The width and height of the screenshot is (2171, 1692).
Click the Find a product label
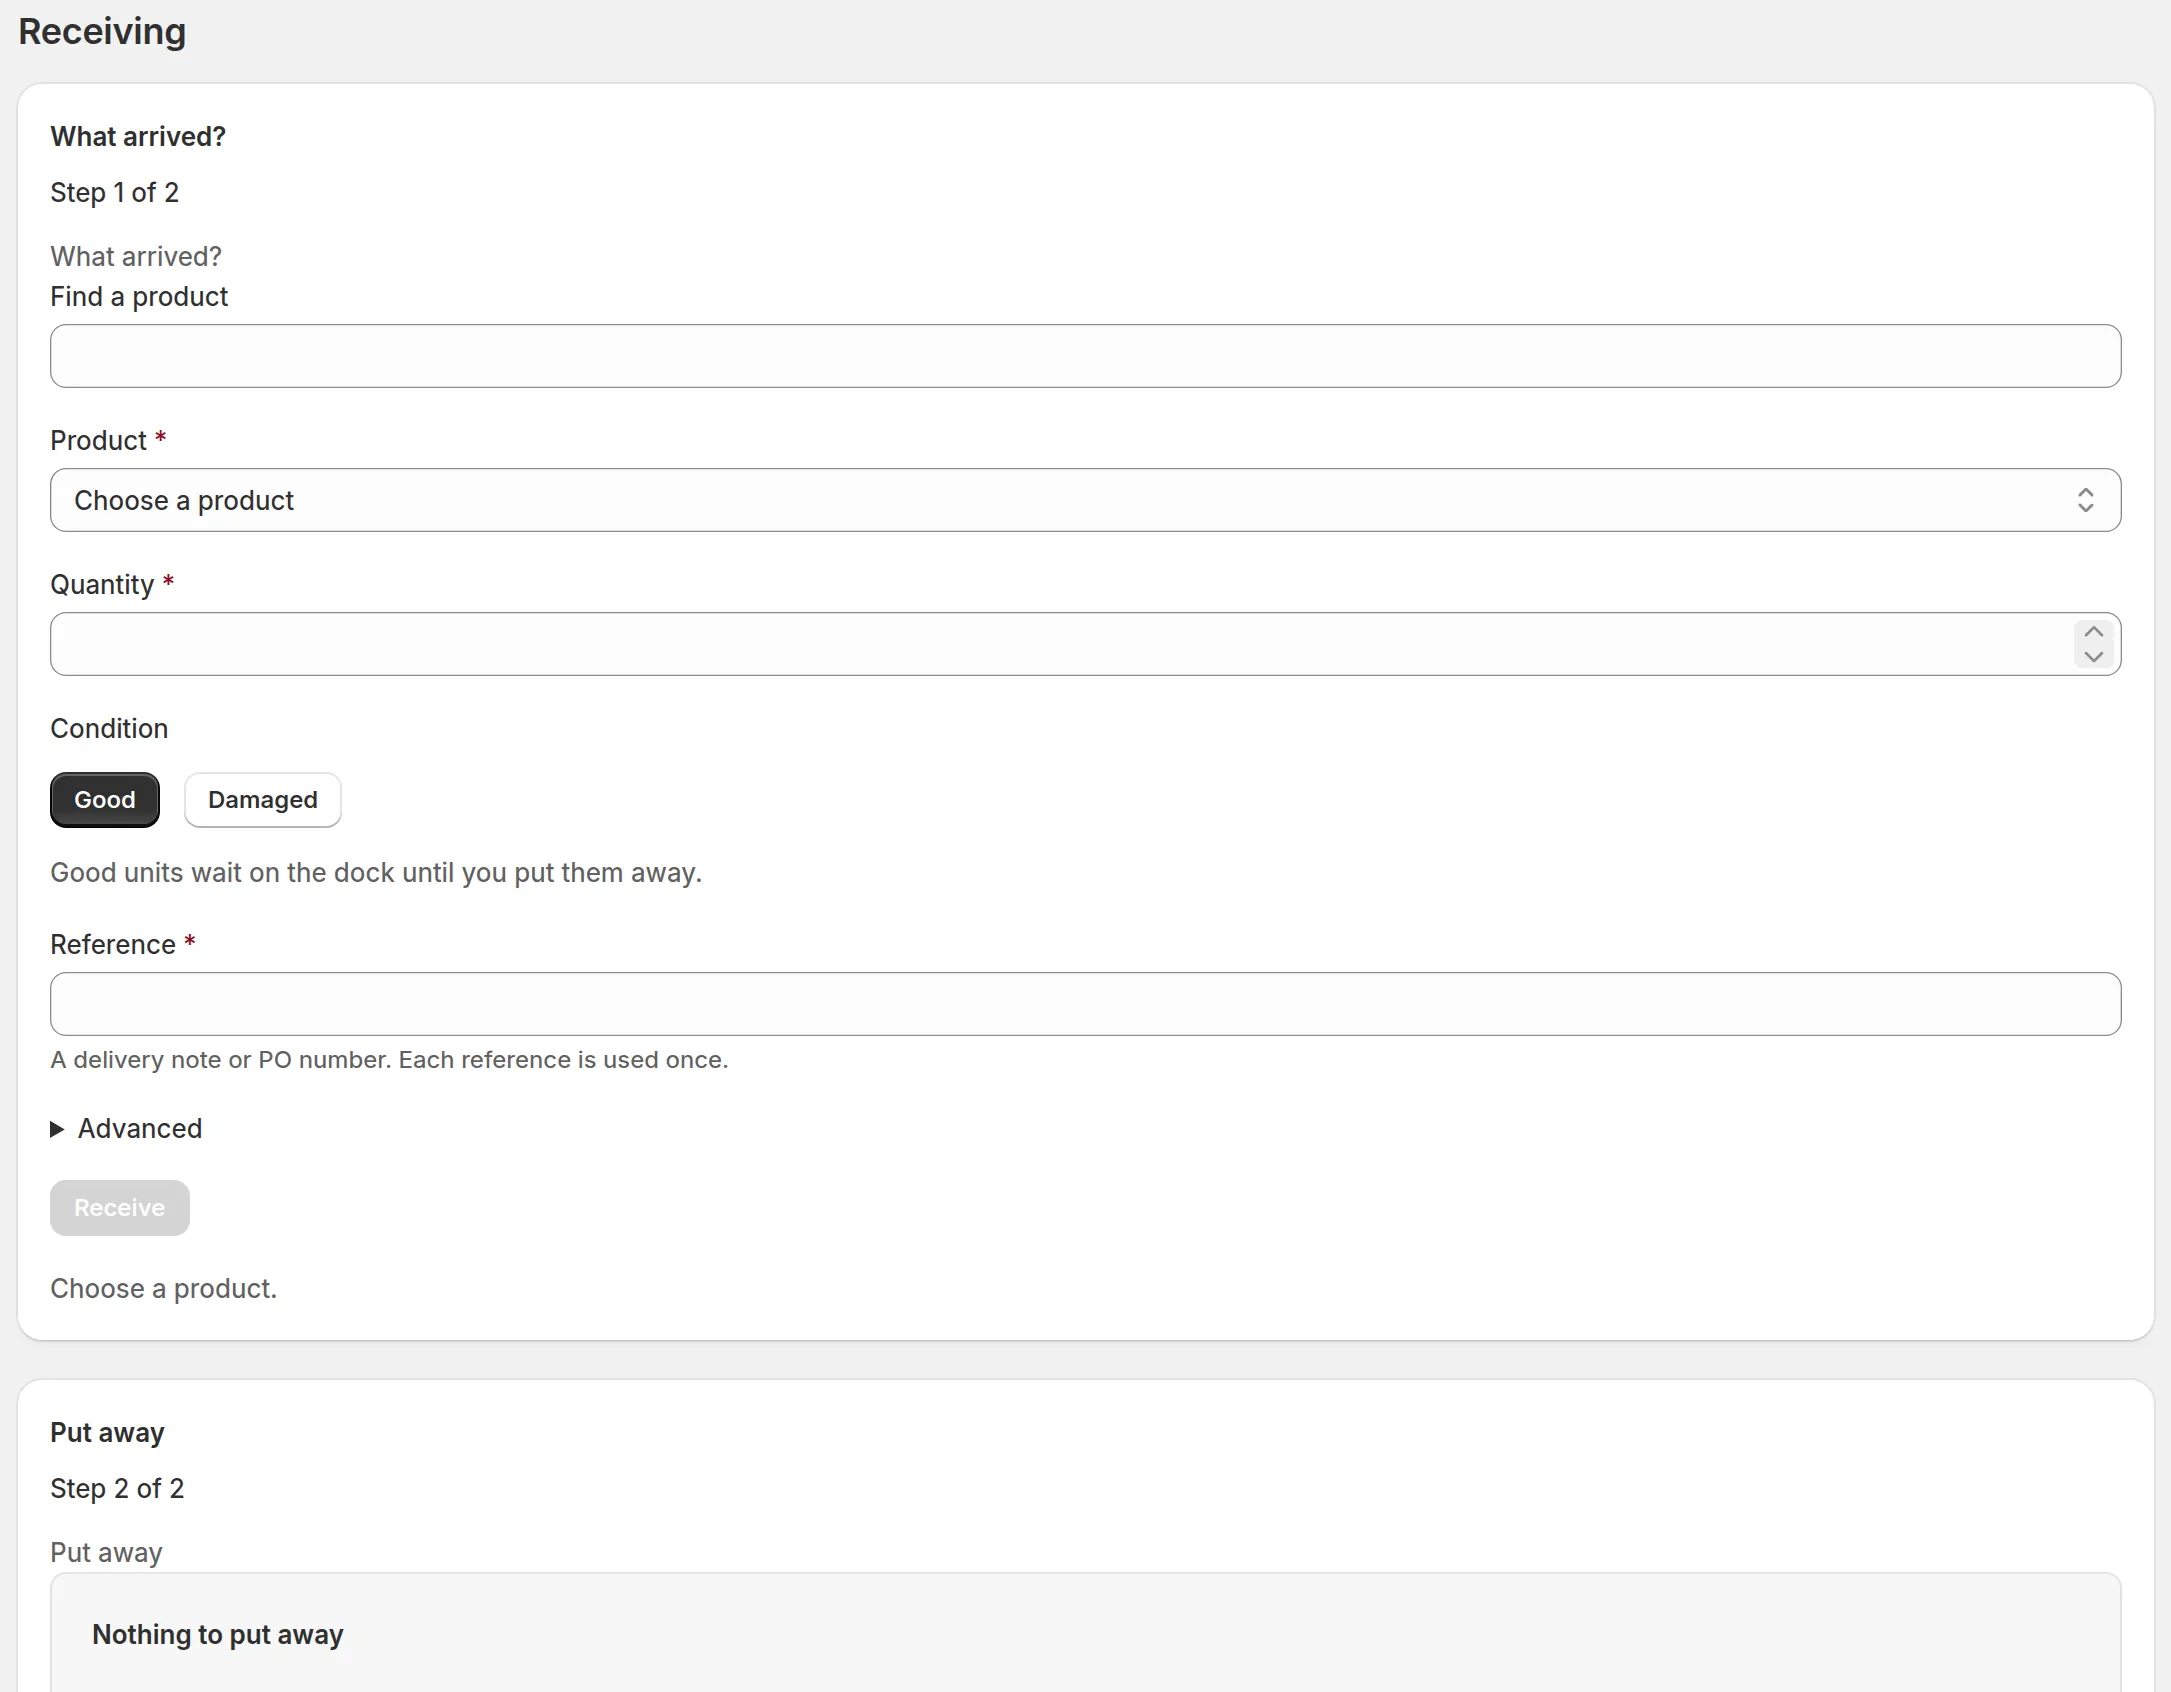click(x=139, y=297)
